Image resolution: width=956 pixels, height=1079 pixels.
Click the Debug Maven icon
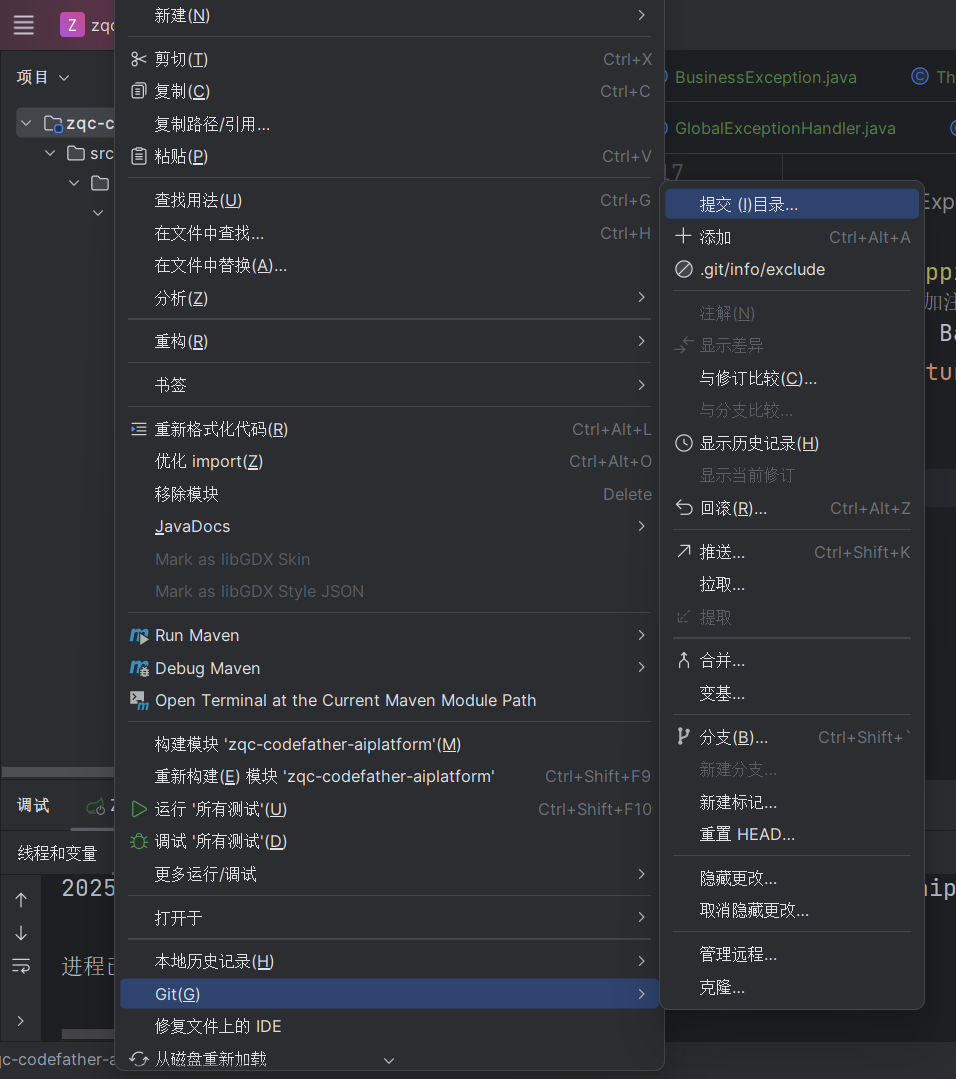click(139, 668)
